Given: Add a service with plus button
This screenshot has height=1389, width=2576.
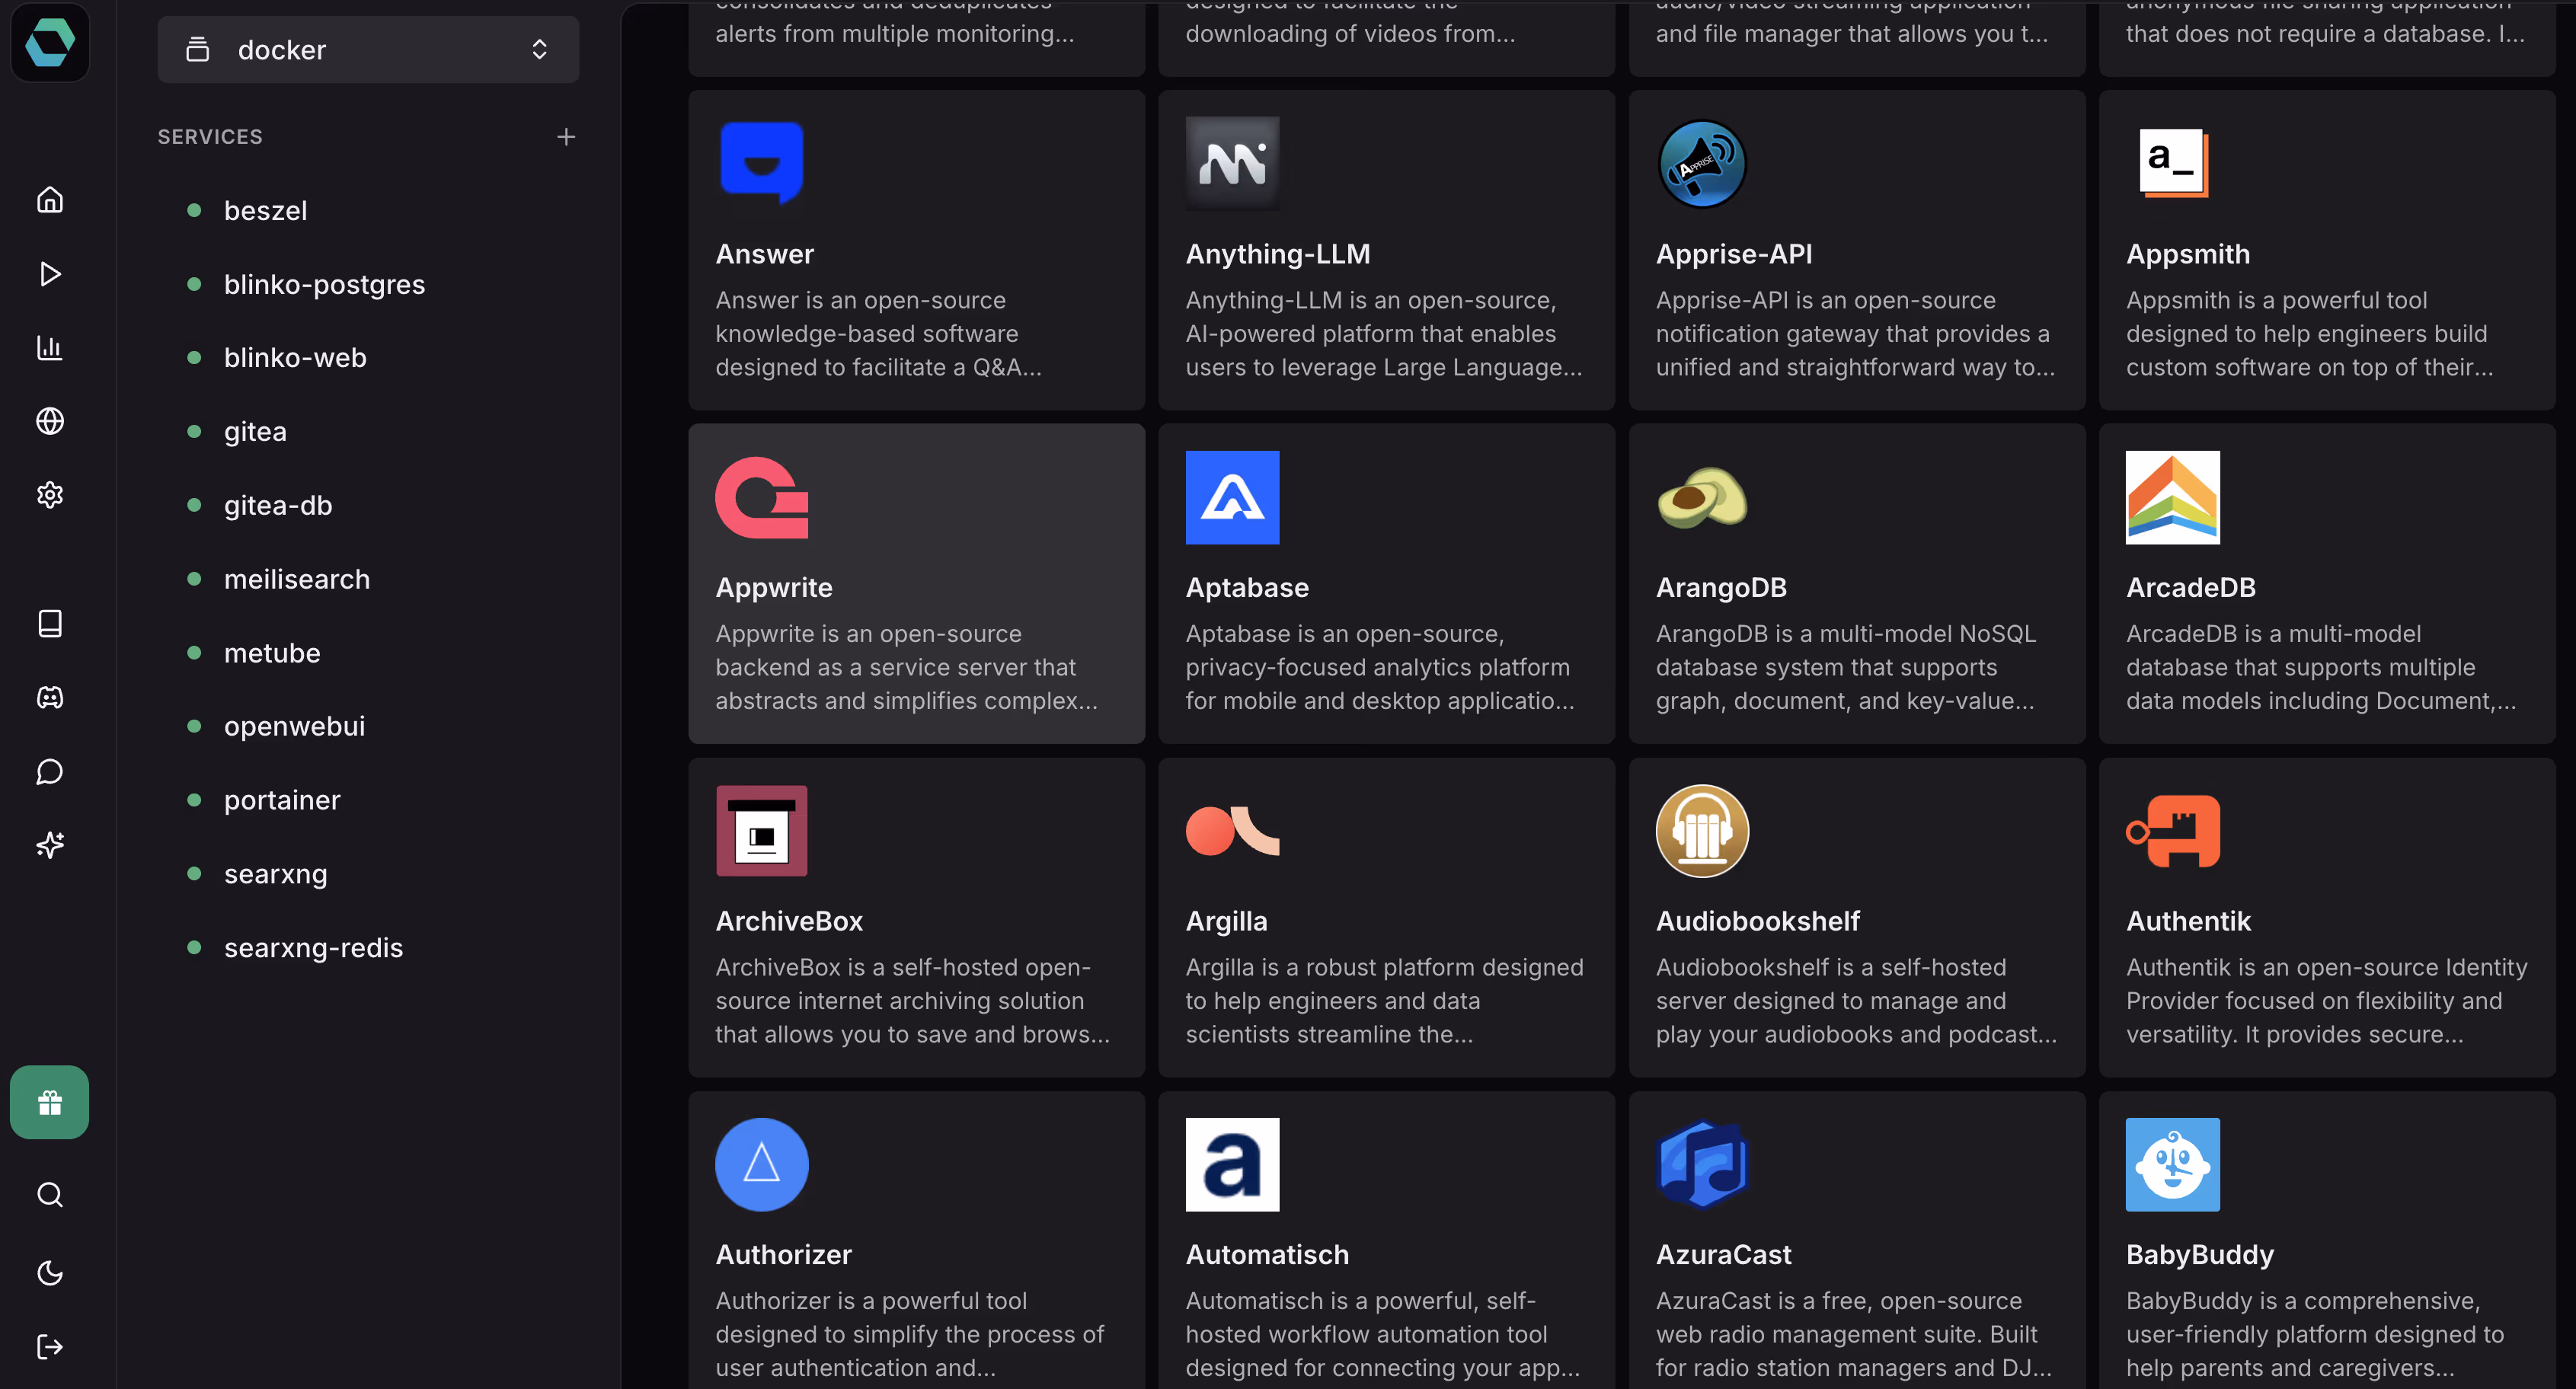Looking at the screenshot, I should (566, 137).
